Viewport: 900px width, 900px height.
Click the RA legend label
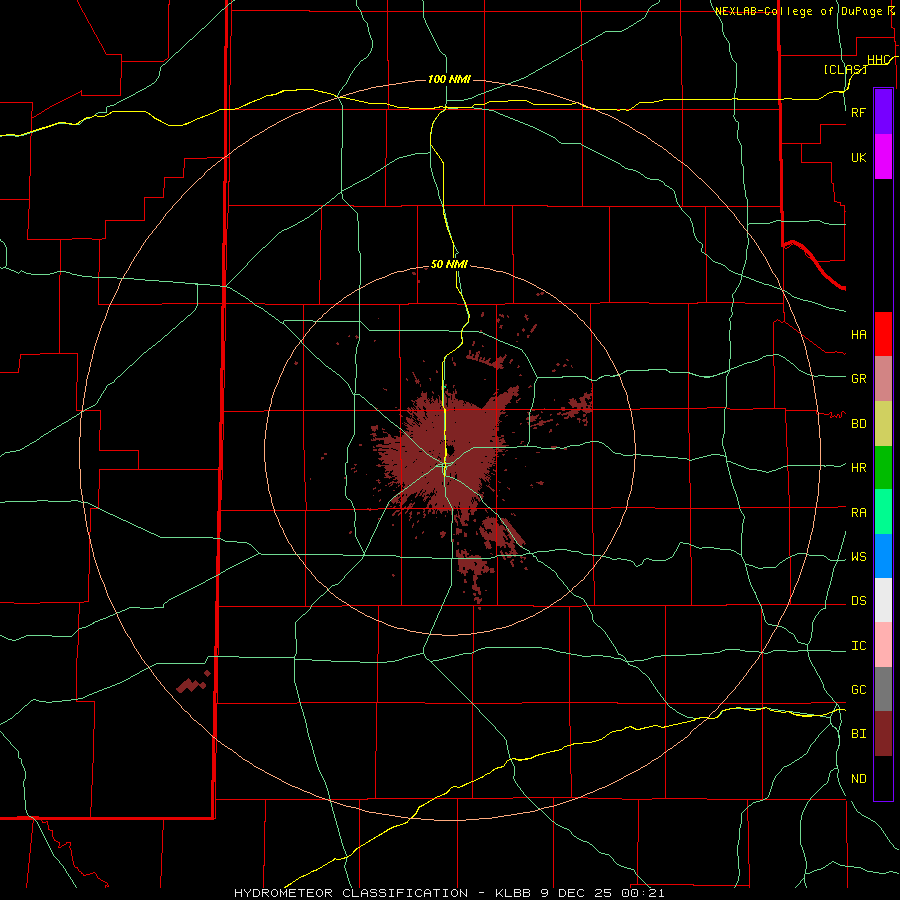click(858, 513)
